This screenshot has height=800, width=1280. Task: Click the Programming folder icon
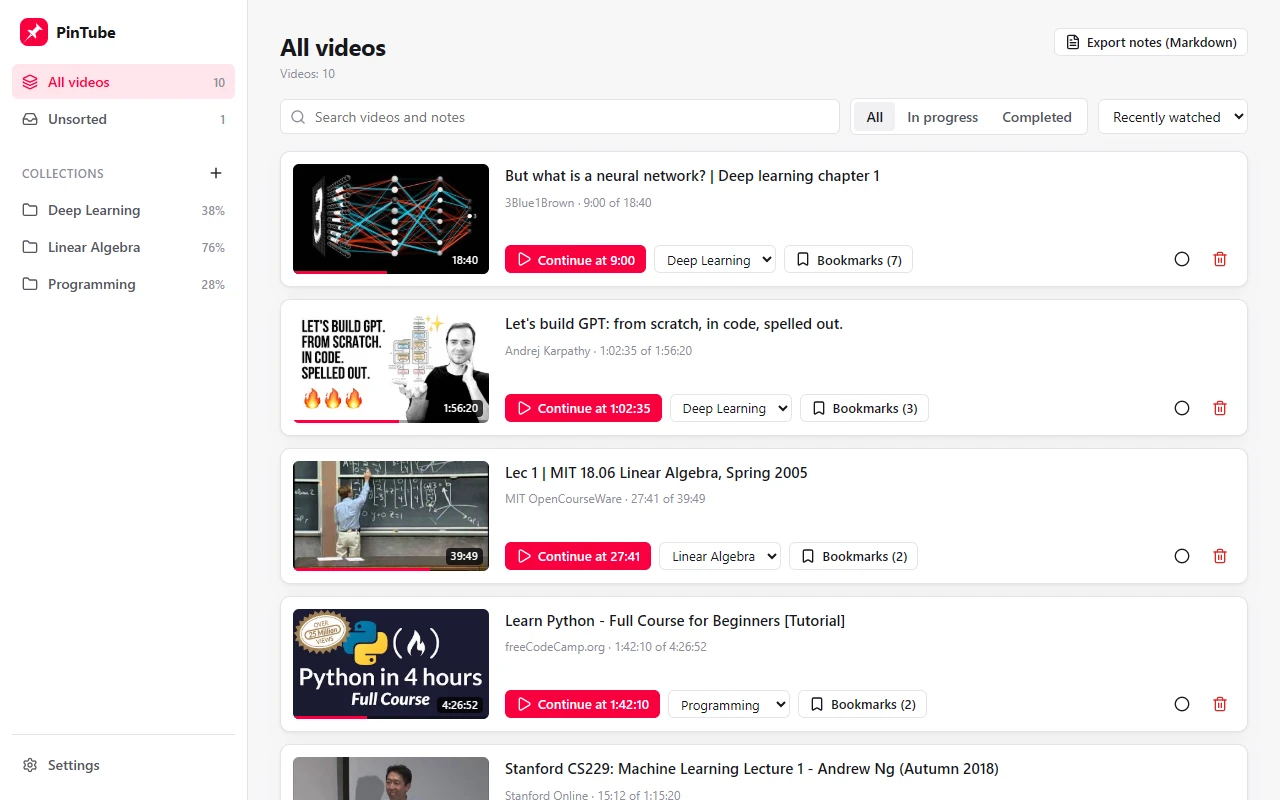click(30, 284)
